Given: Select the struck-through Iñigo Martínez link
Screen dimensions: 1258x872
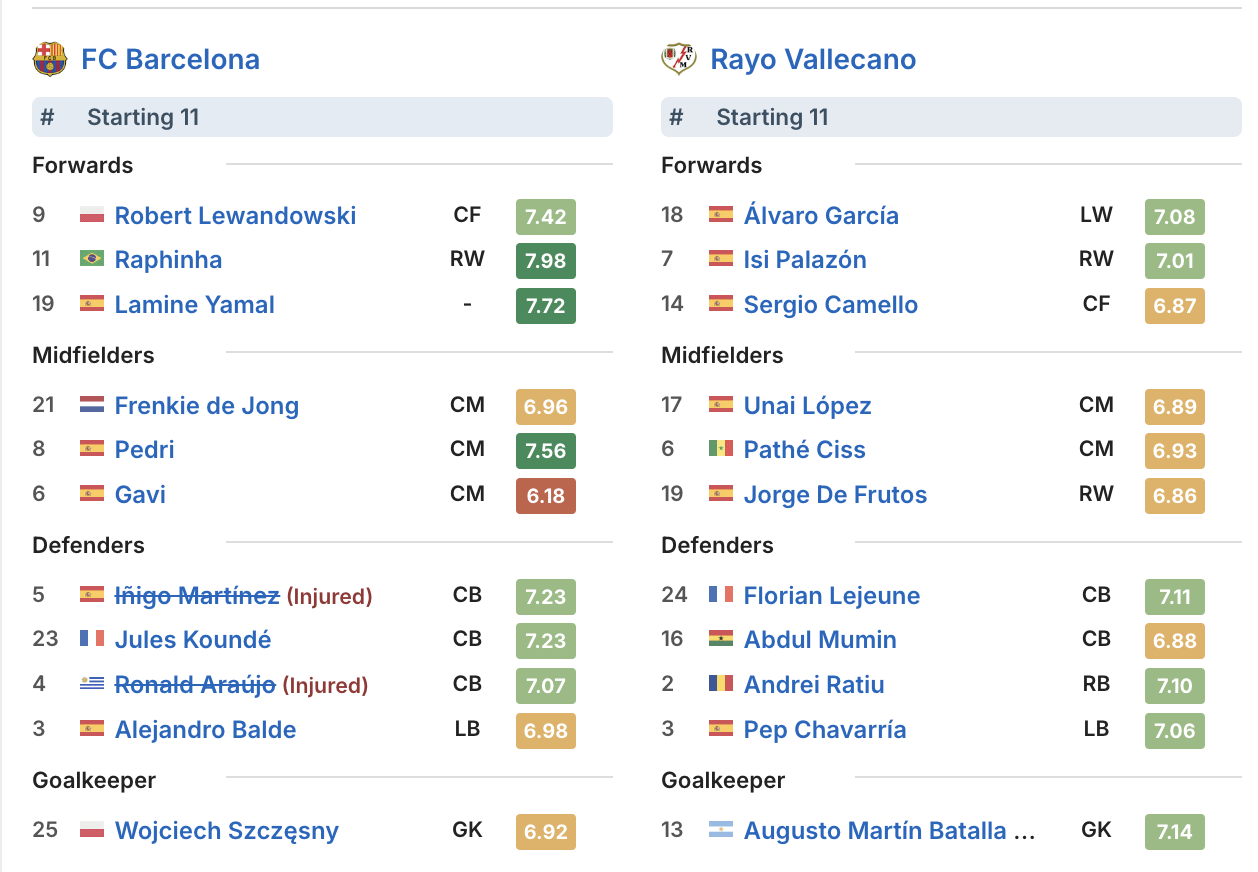Looking at the screenshot, I should coord(197,596).
